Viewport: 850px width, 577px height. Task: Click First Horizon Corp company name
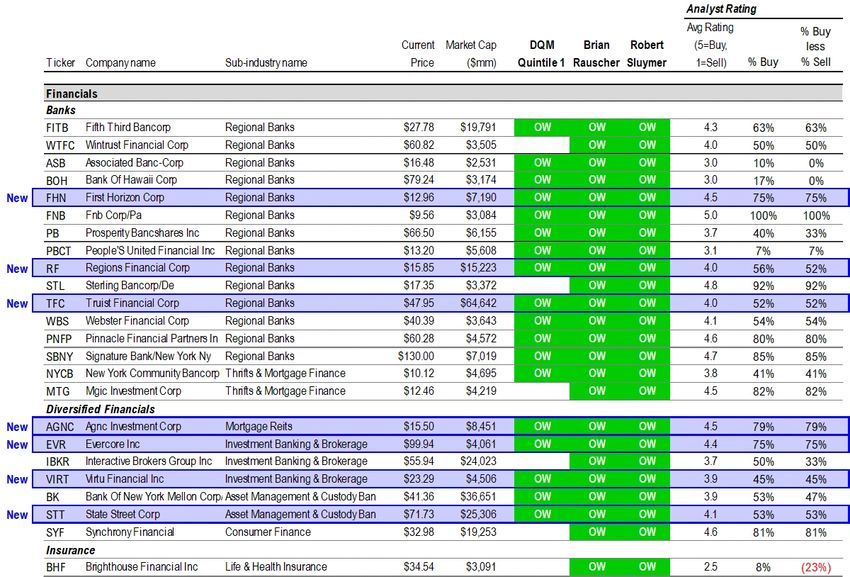[x=125, y=197]
